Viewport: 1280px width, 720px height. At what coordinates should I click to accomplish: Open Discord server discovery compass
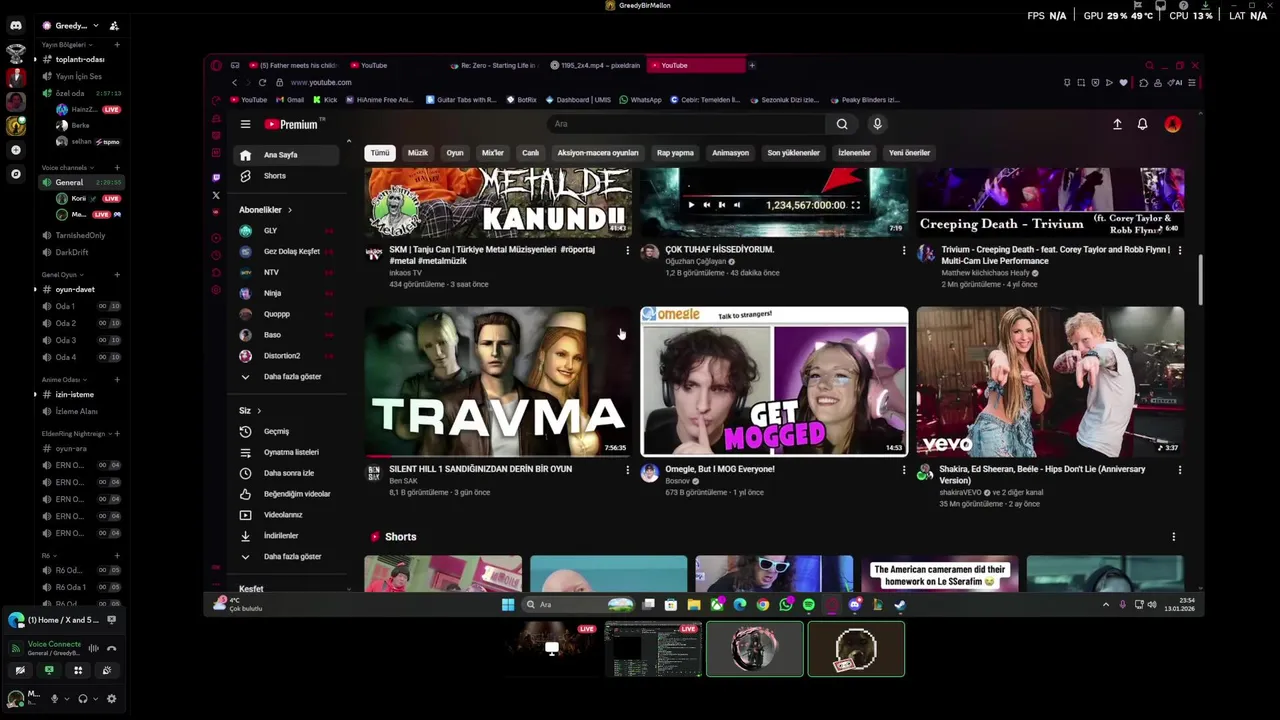point(15,174)
